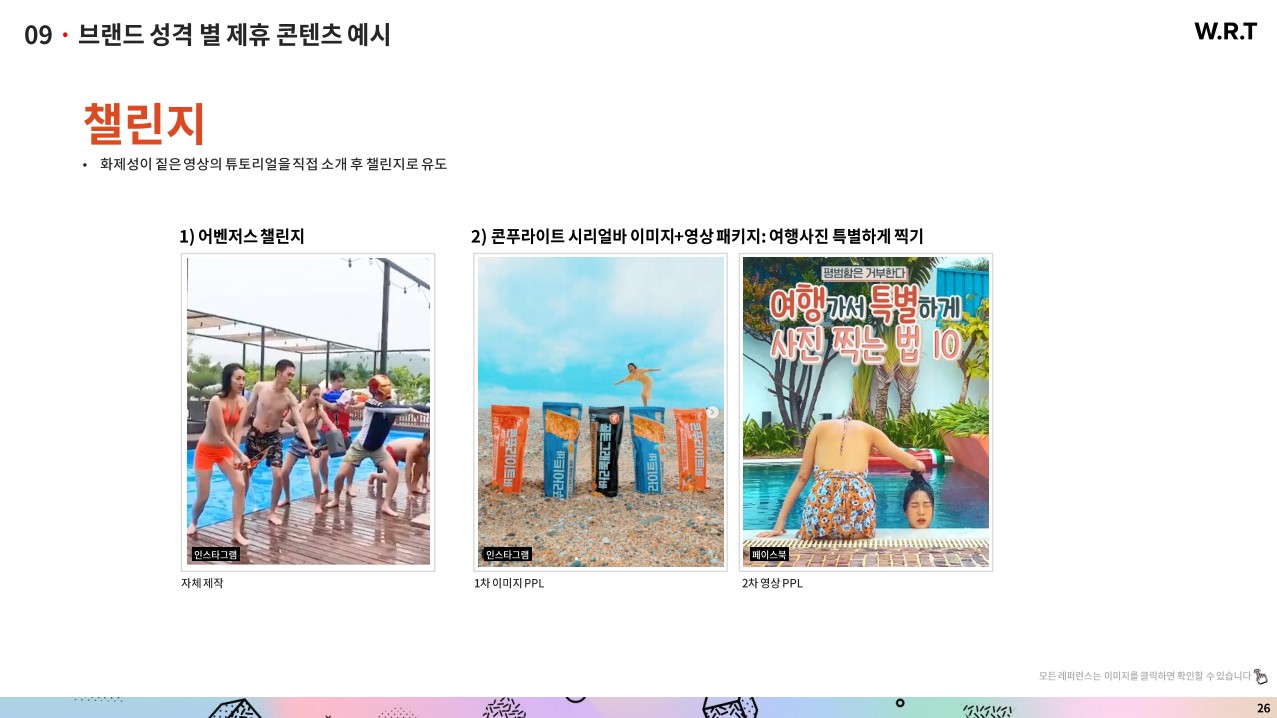Click the section number 09
This screenshot has width=1277, height=718.
pyautogui.click(x=38, y=35)
